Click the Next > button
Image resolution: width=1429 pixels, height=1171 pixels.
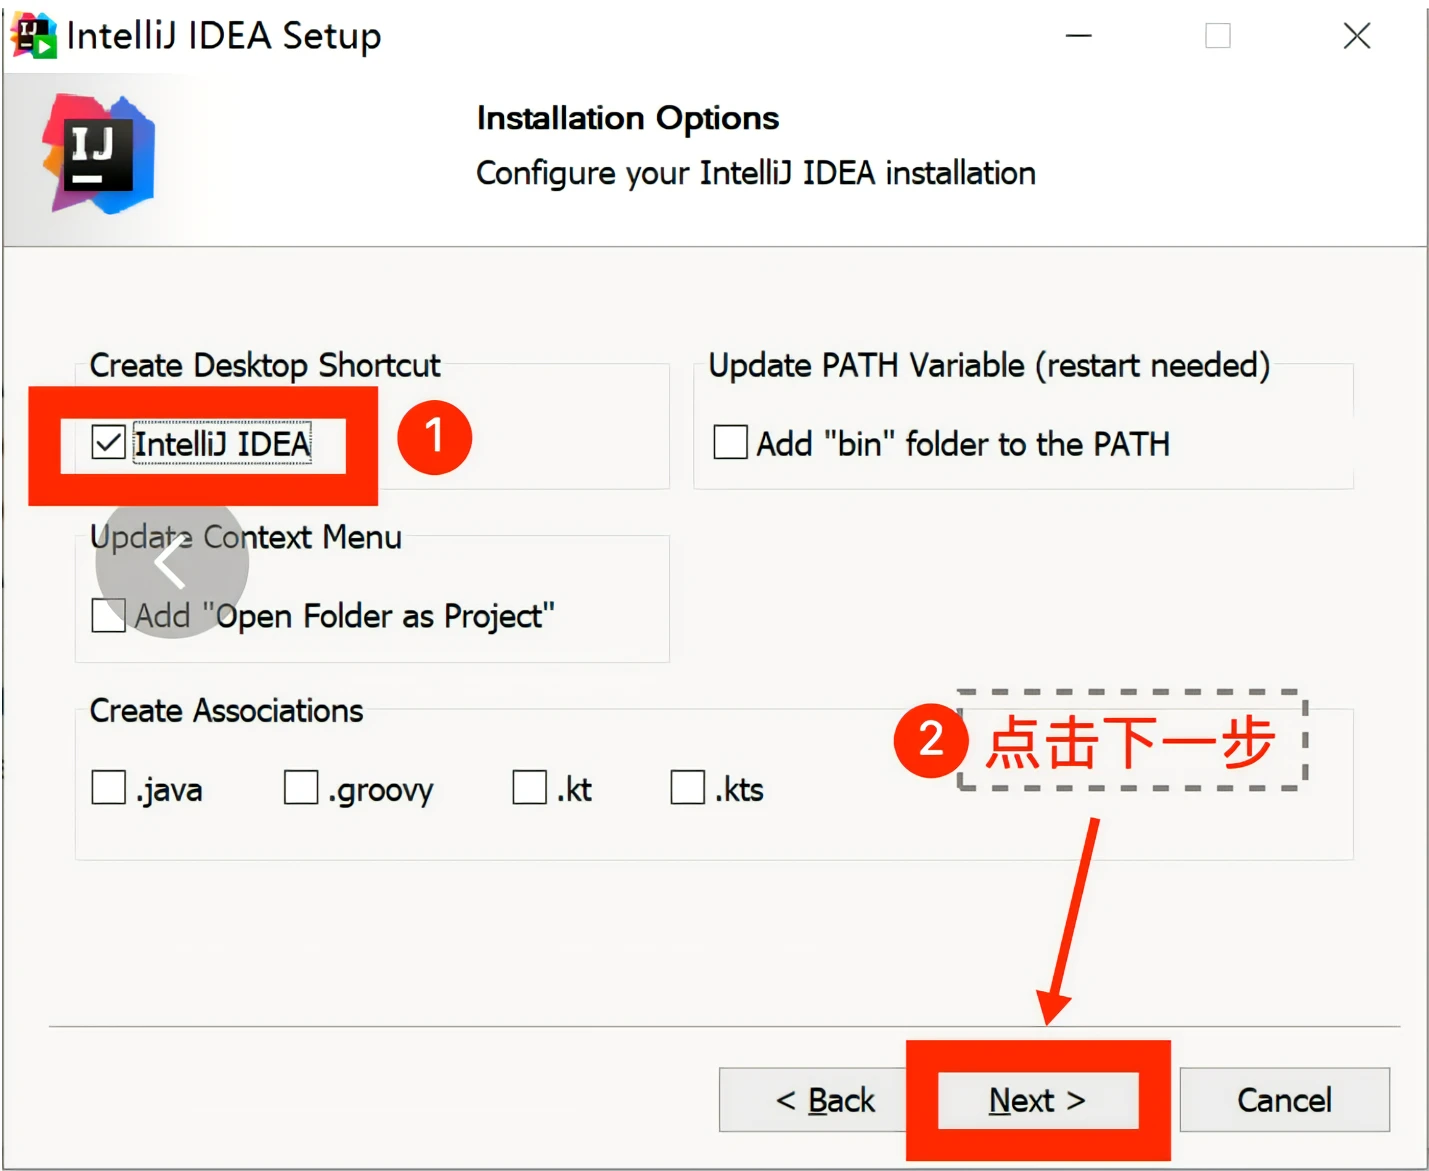(x=1038, y=1100)
